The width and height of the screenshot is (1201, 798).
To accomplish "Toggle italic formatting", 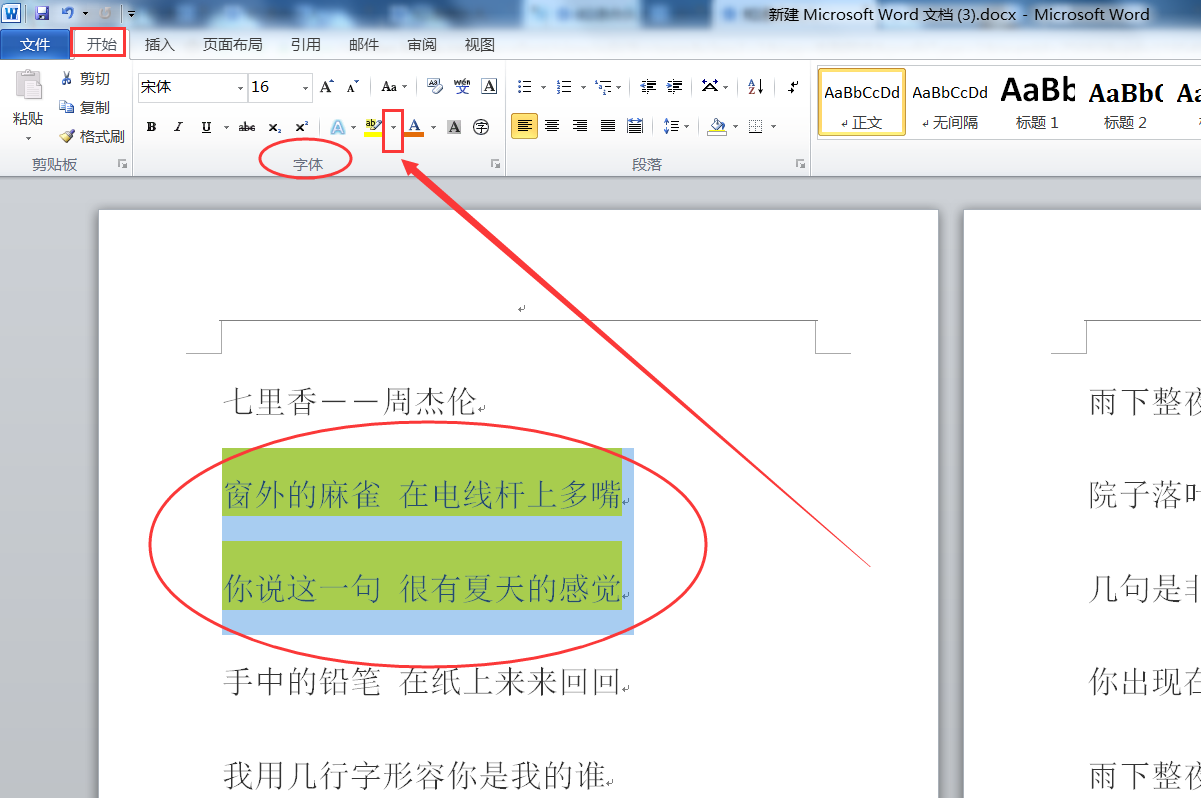I will point(178,127).
